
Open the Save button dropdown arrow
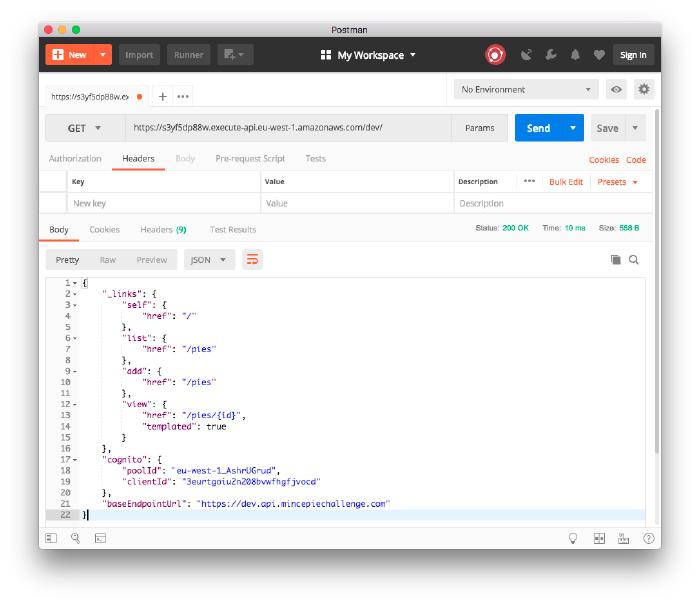click(635, 128)
